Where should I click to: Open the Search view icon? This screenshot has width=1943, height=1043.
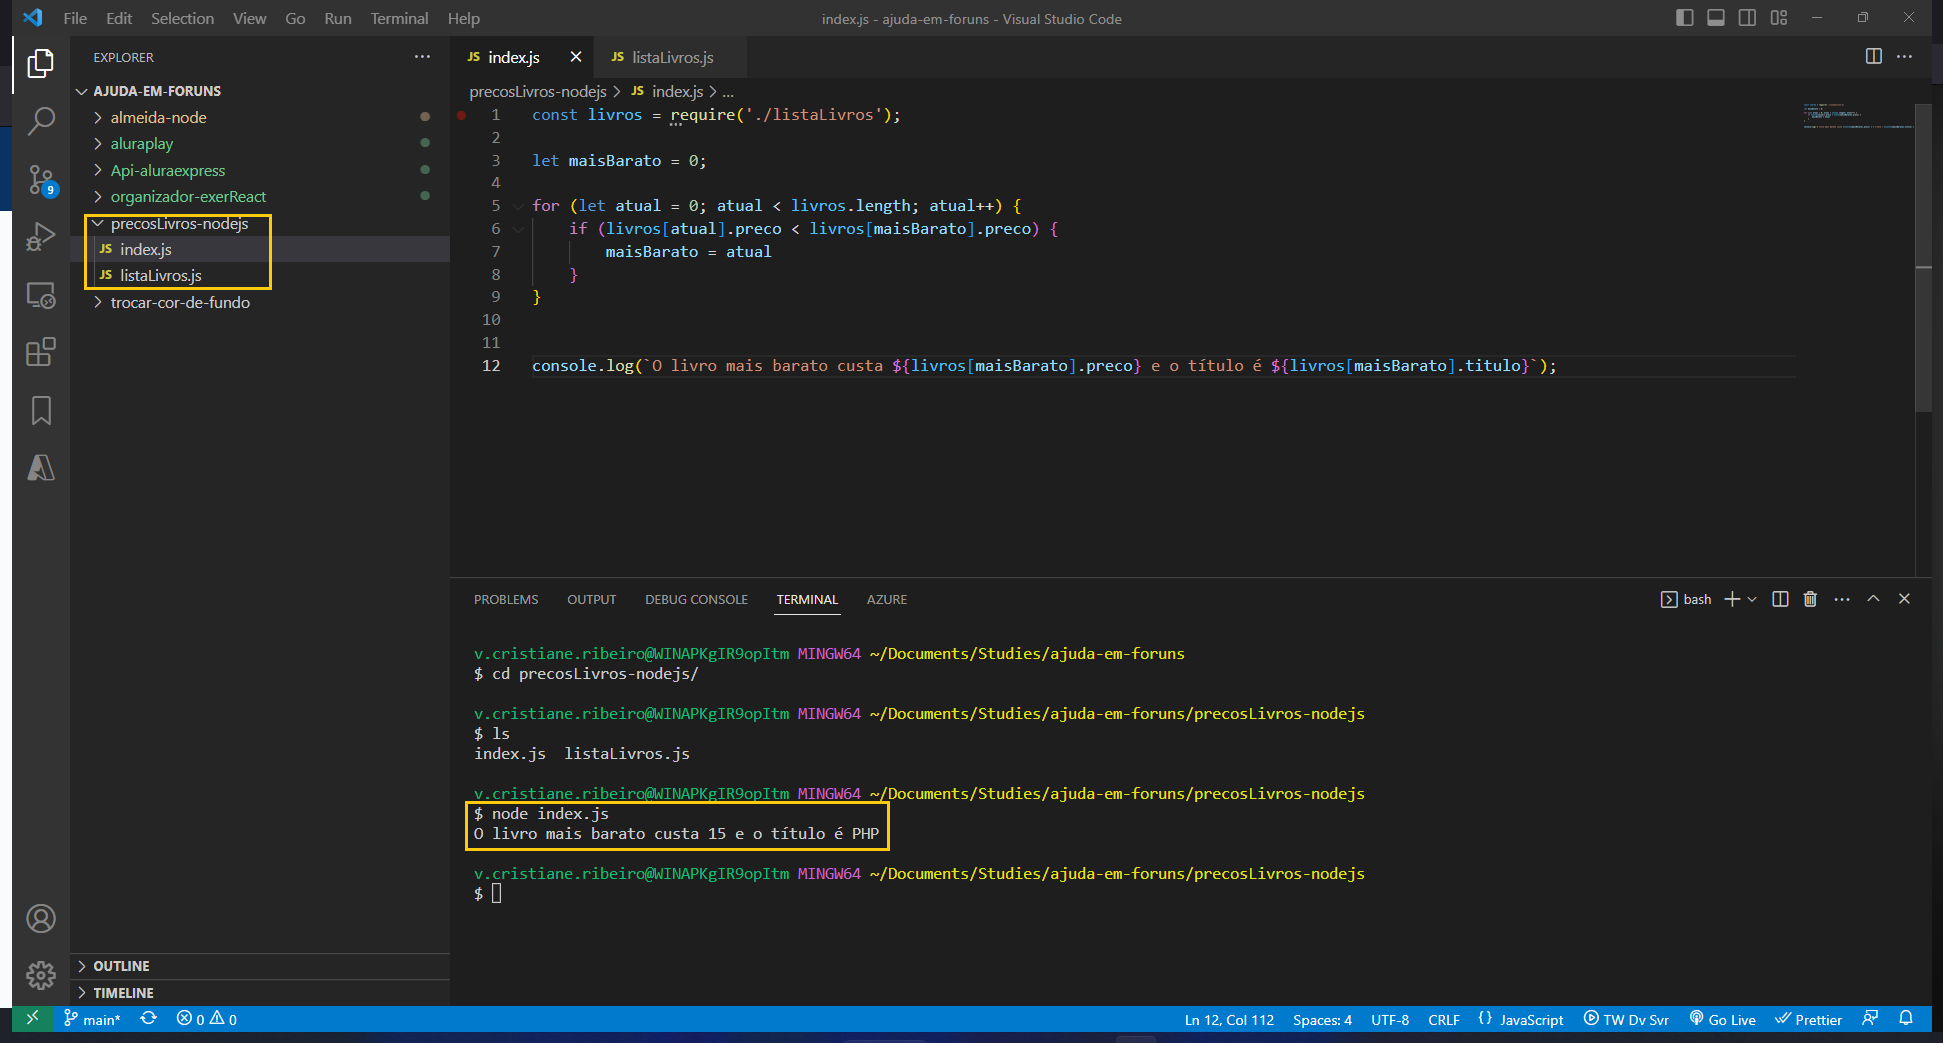tap(41, 122)
